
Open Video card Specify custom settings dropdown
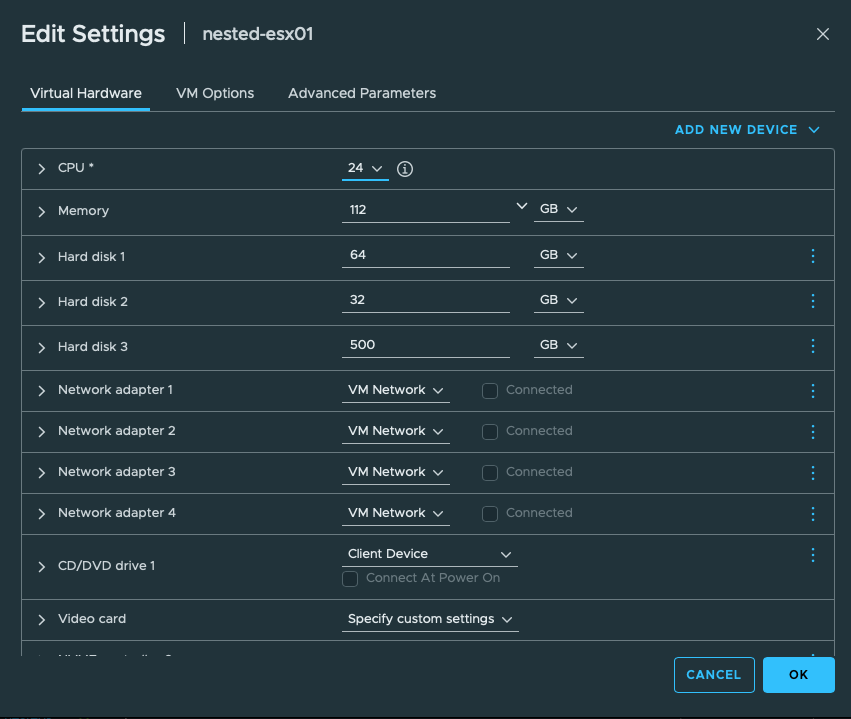pos(430,619)
